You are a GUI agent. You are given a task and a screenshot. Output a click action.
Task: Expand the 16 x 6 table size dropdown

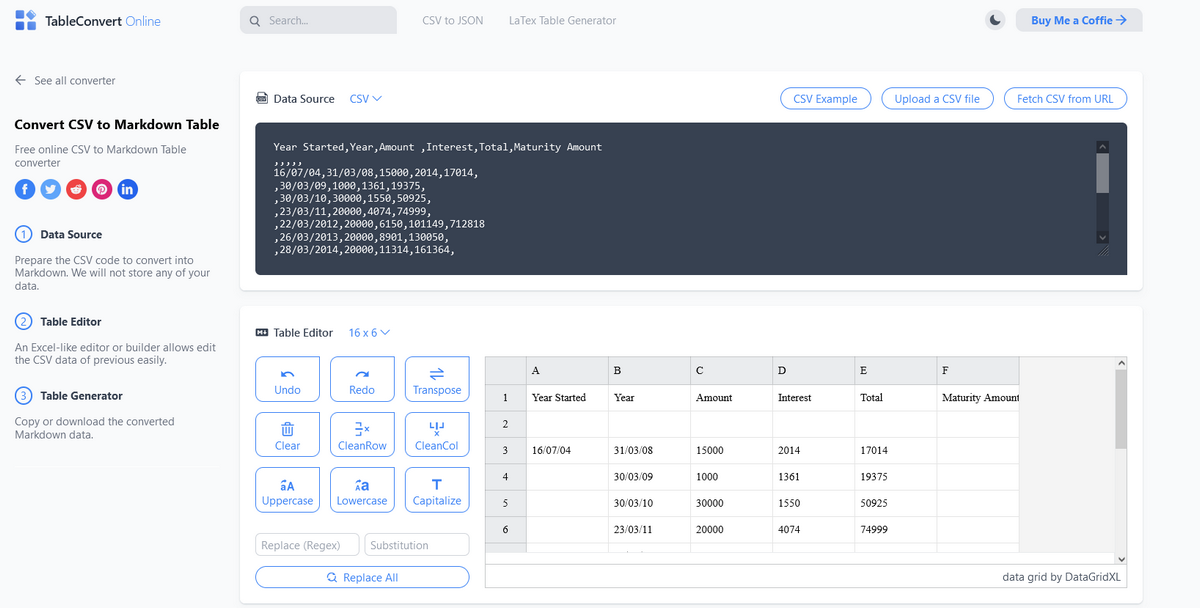(368, 332)
